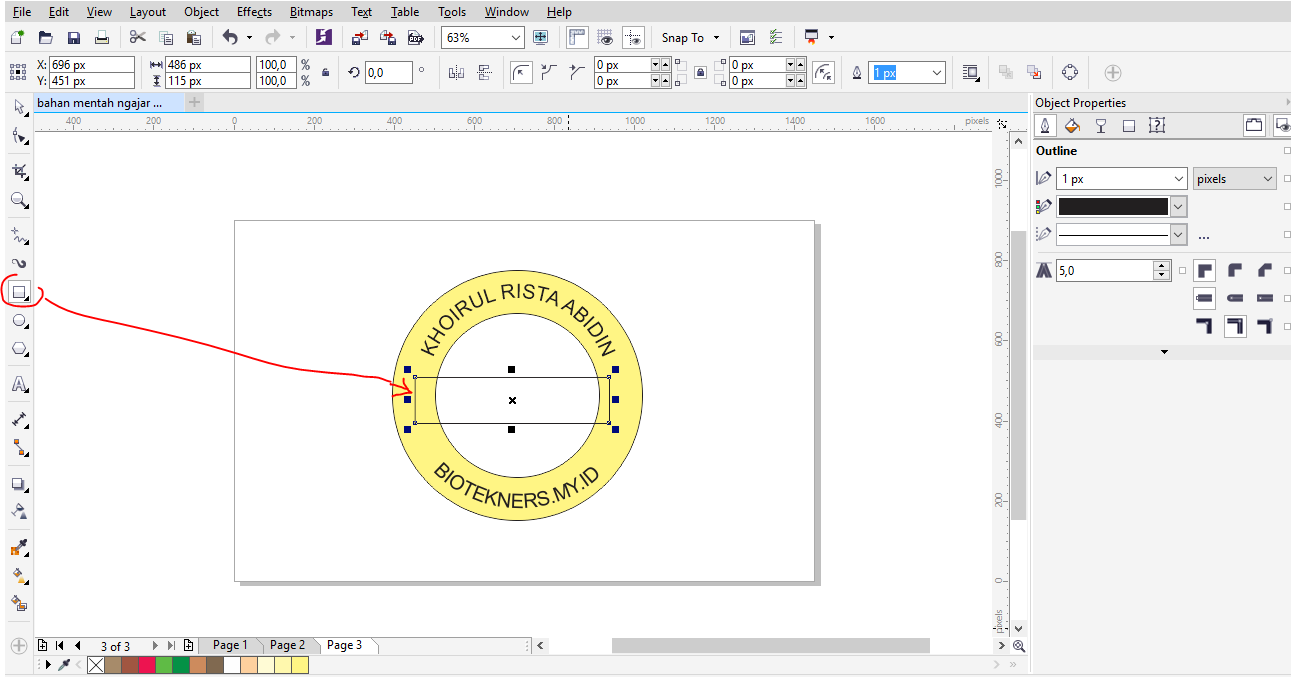The image size is (1291, 677).
Task: Toggle Full-screen preview button
Action: pyautogui.click(x=541, y=37)
